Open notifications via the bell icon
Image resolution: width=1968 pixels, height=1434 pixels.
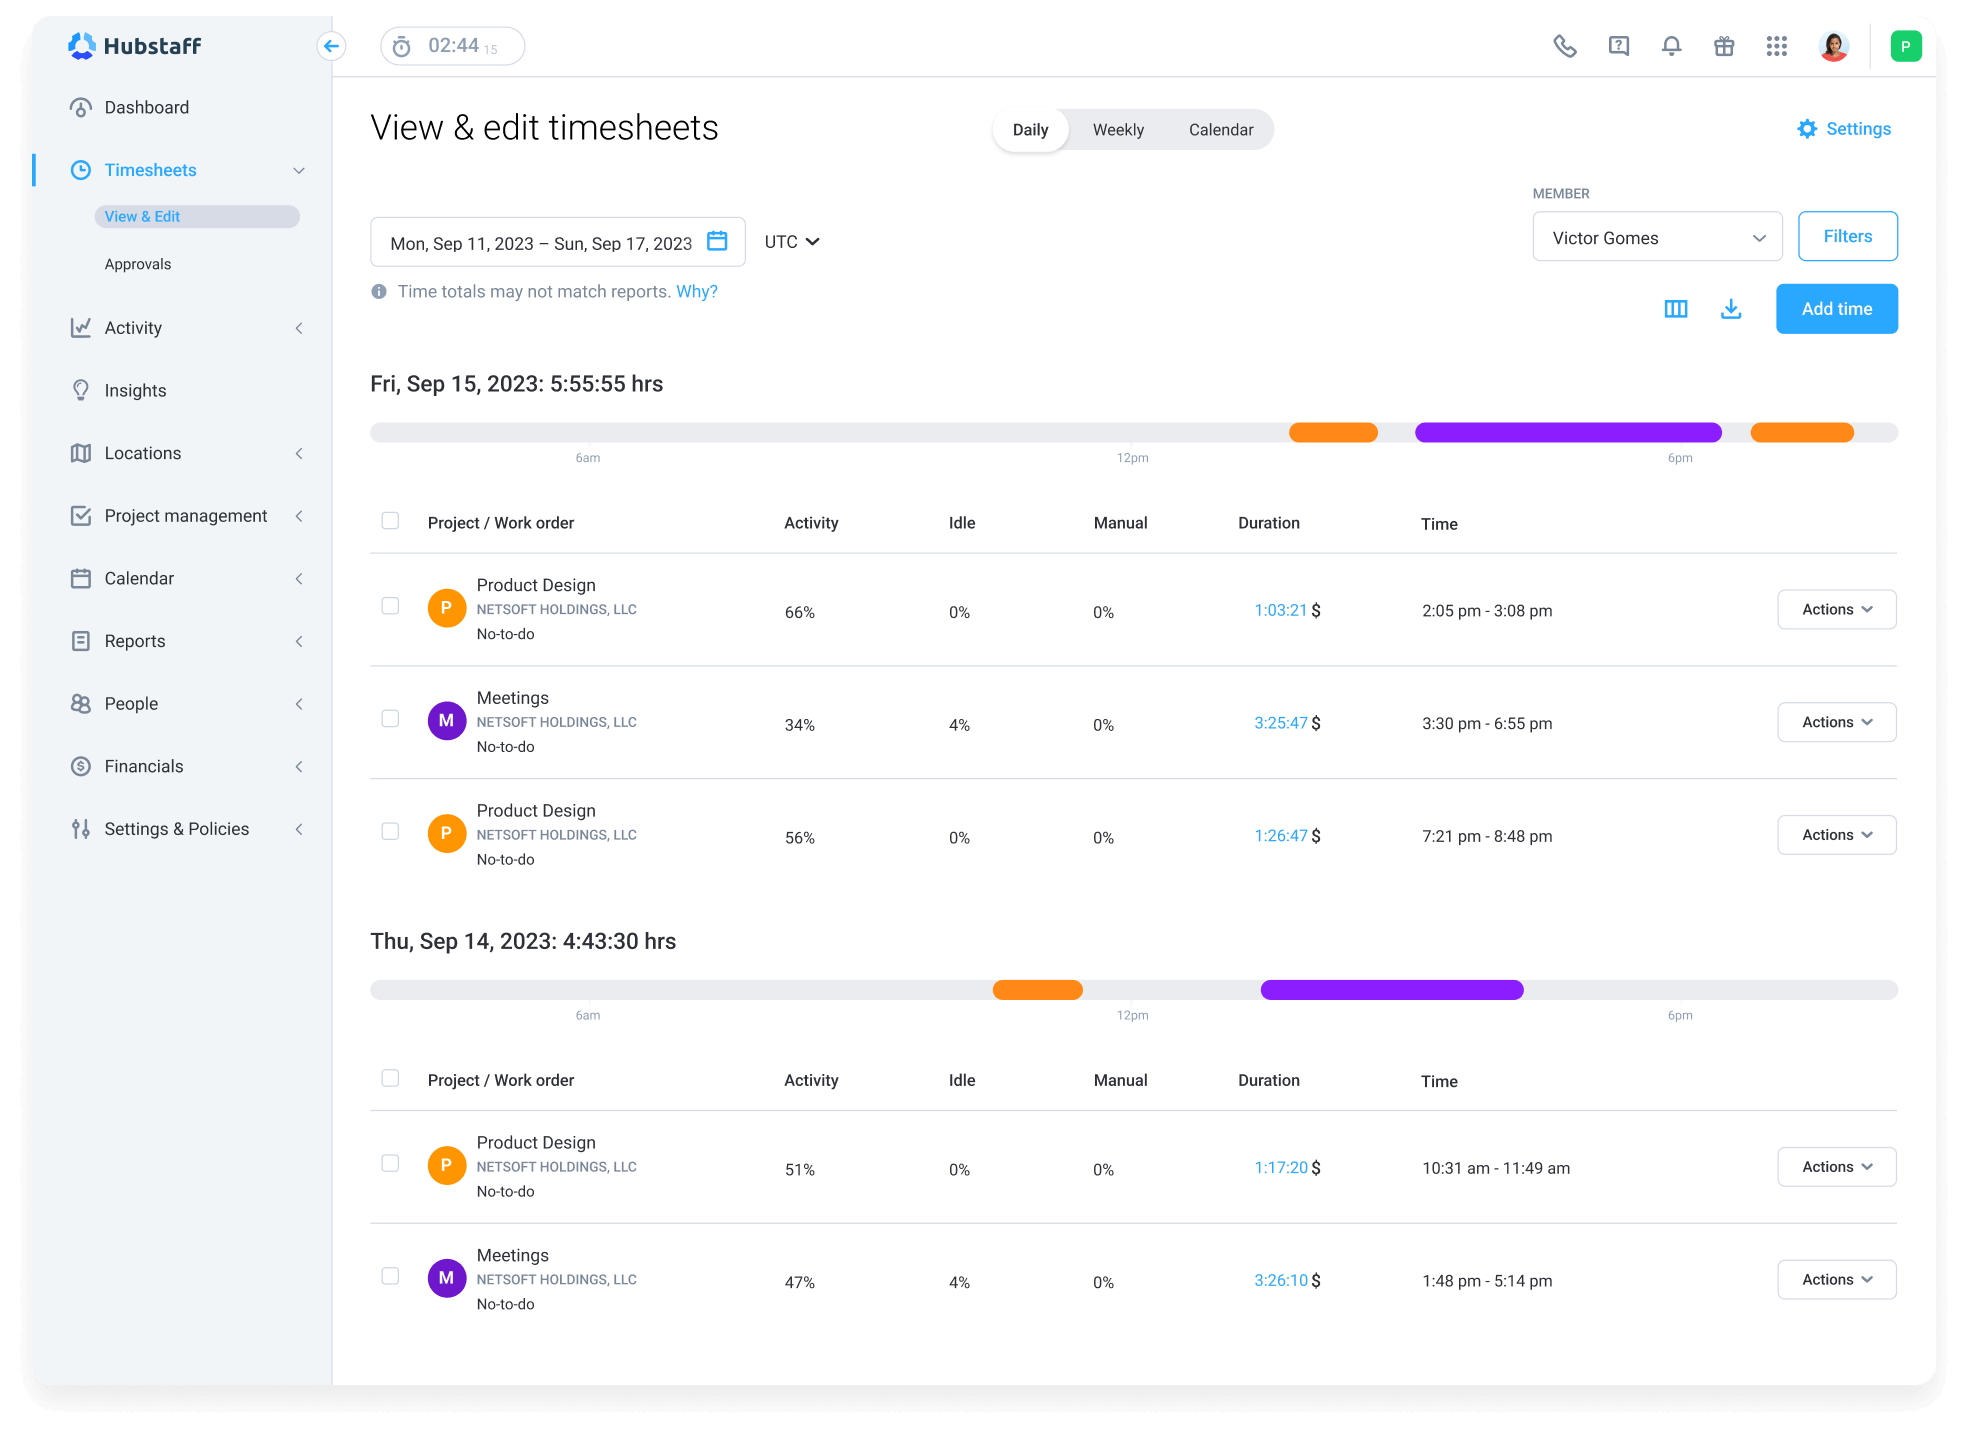1671,45
